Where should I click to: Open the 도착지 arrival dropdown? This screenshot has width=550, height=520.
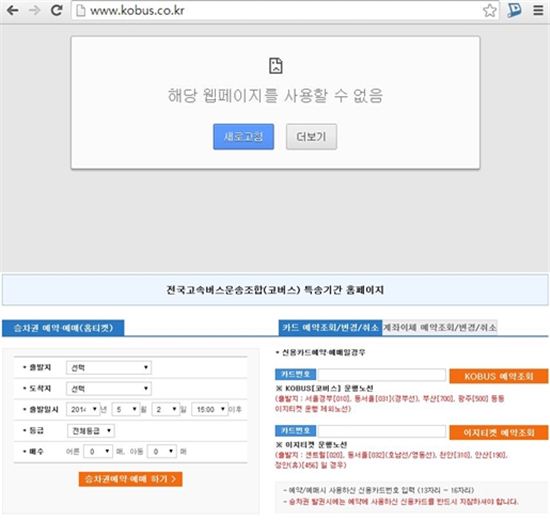pos(109,388)
